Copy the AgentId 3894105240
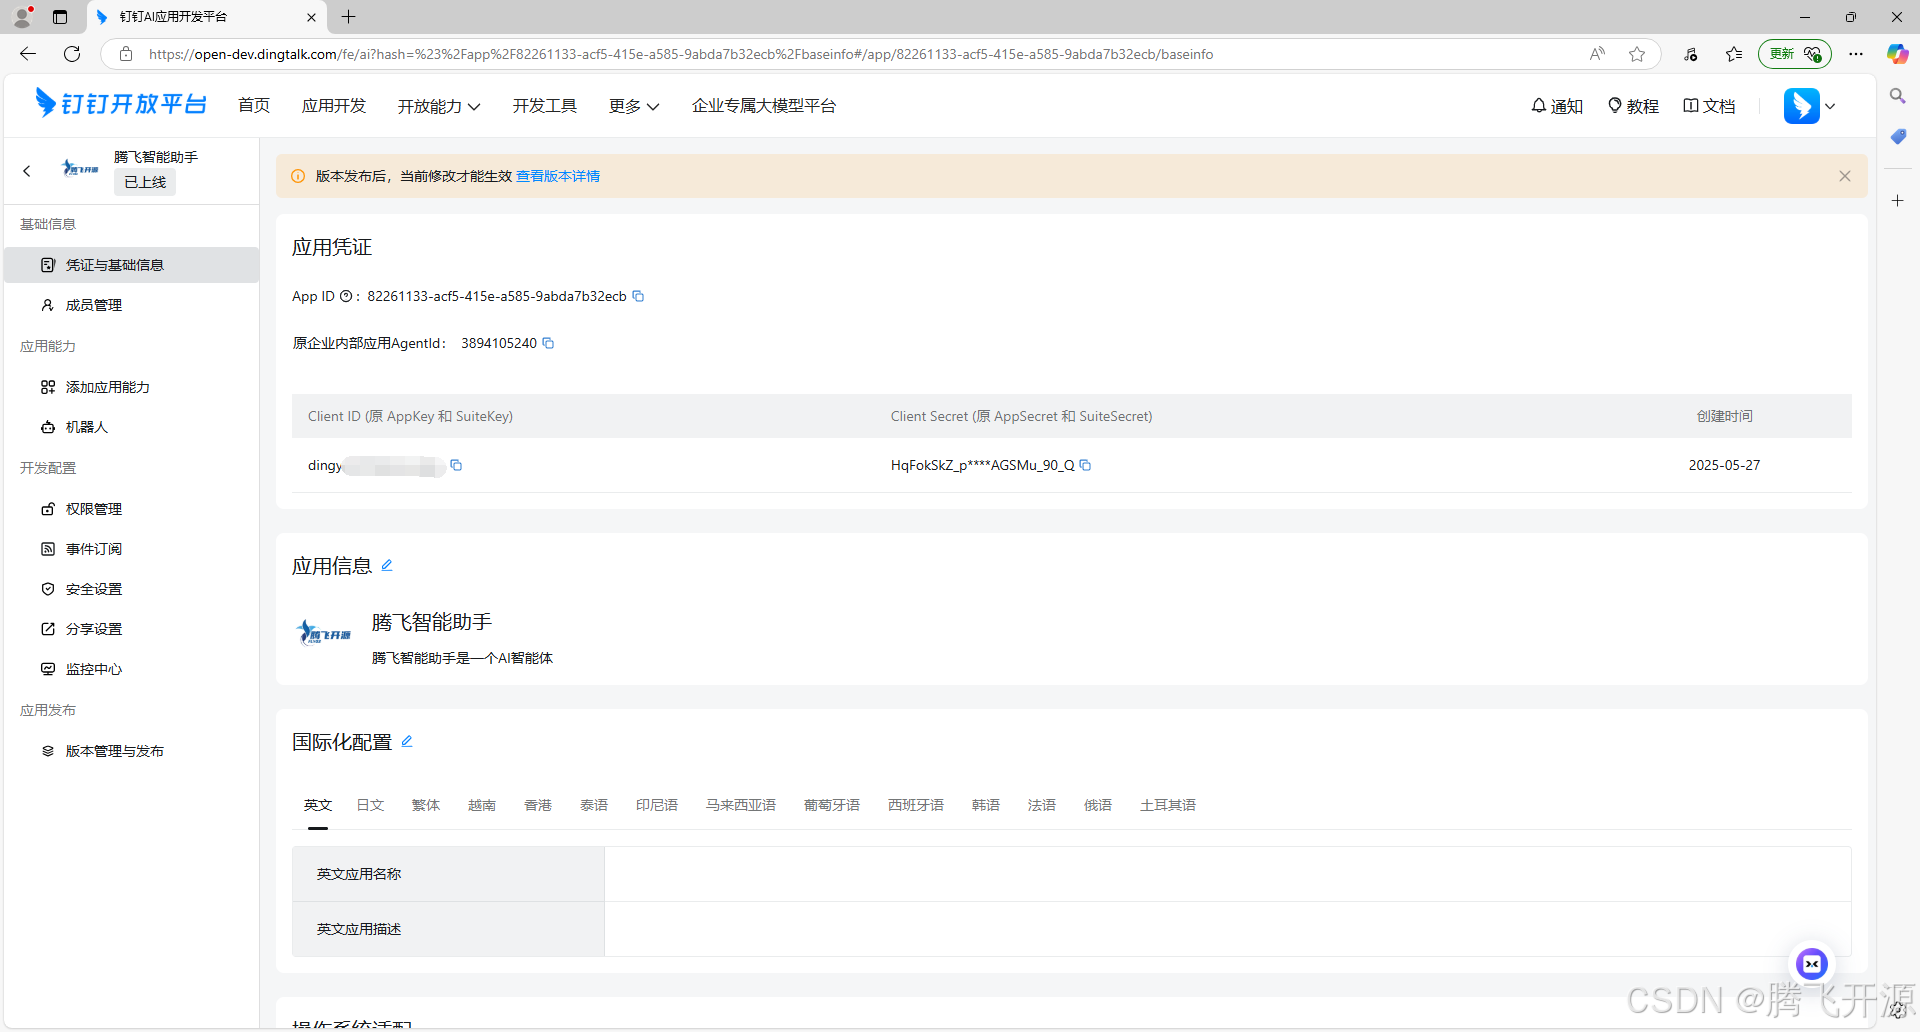Viewport: 1920px width, 1032px height. [x=548, y=343]
